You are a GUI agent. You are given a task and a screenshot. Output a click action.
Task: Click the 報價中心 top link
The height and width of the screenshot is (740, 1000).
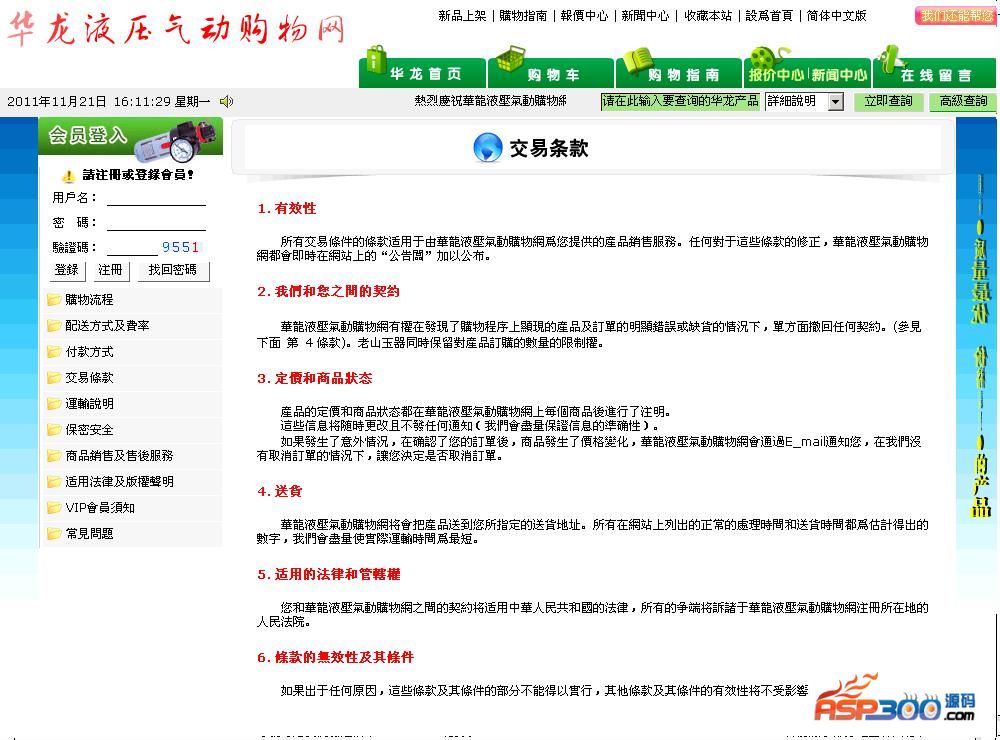[584, 16]
